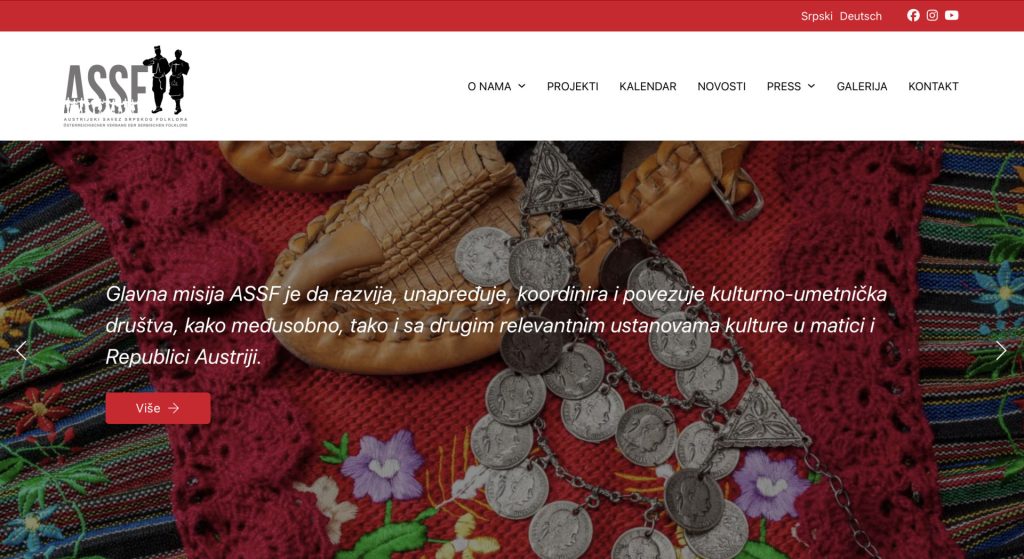Open the YouTube social icon
This screenshot has width=1024, height=559.
pyautogui.click(x=952, y=15)
